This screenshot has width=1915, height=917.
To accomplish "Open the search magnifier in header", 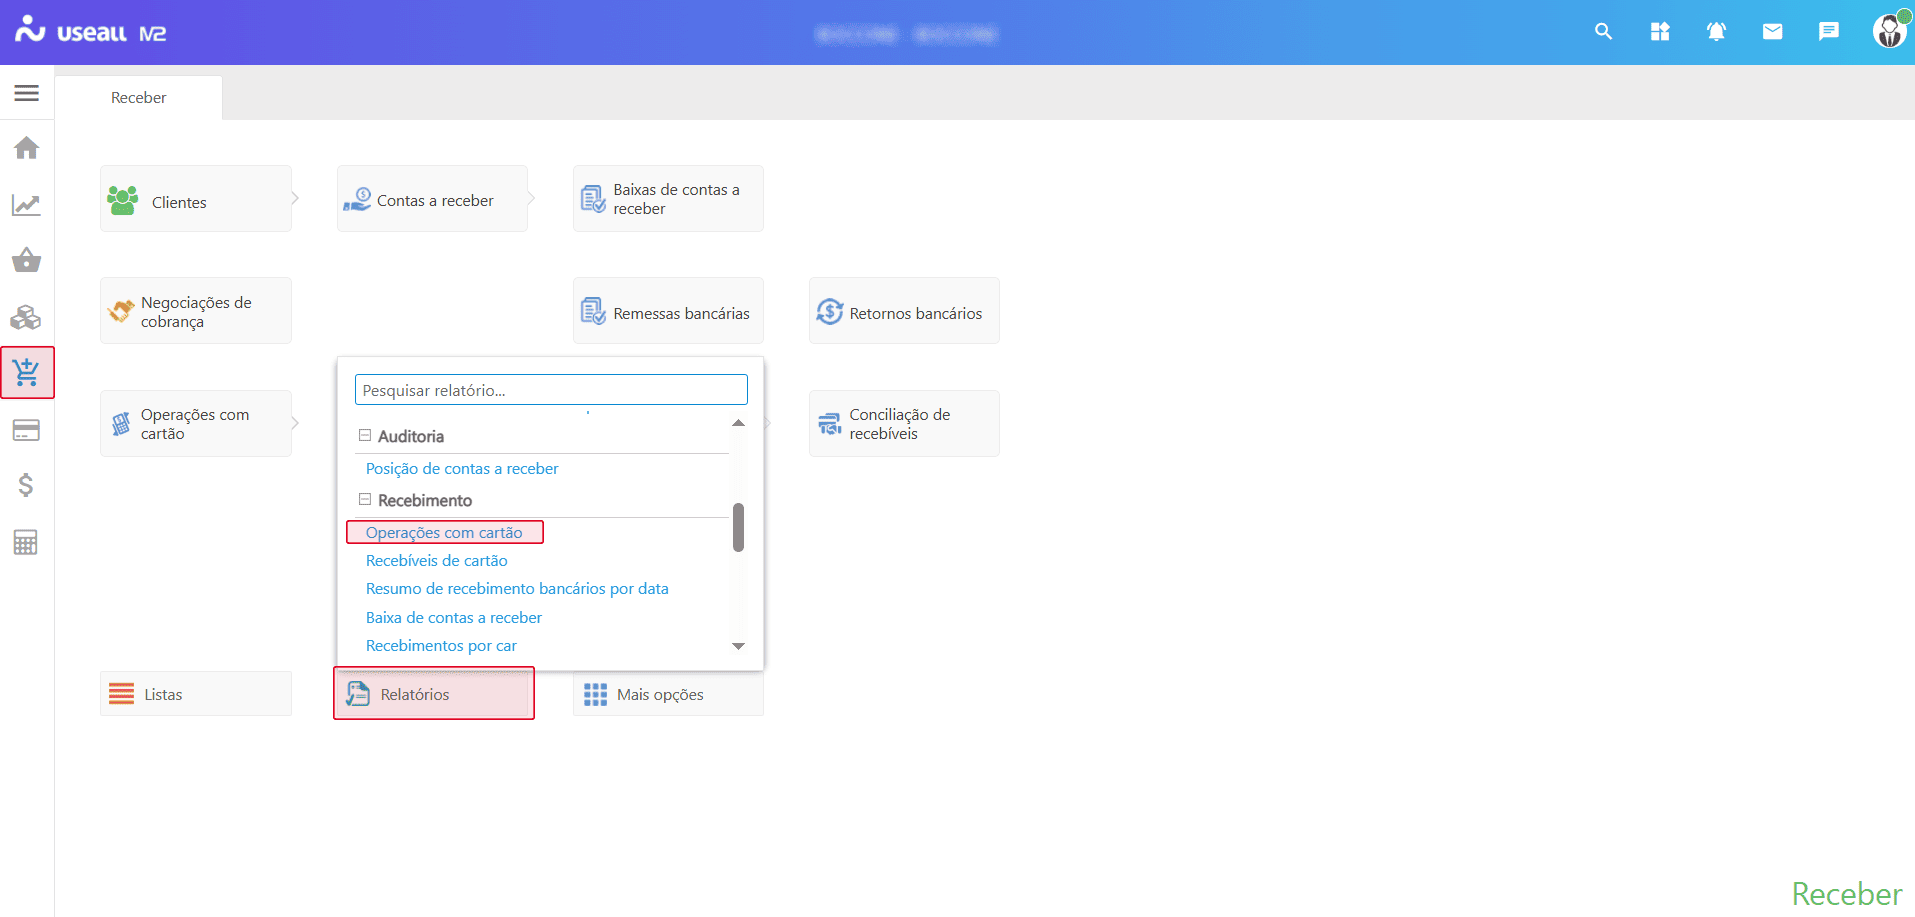I will click(1603, 32).
